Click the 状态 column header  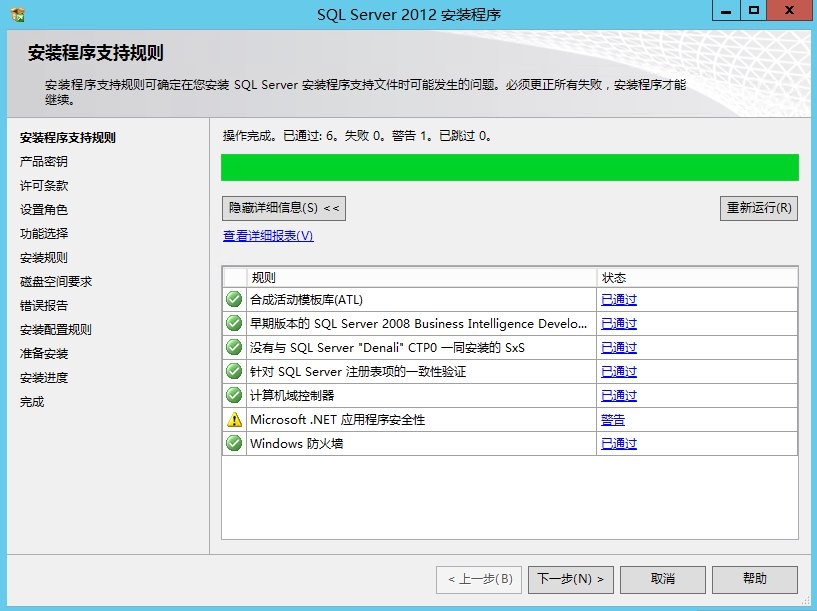click(697, 278)
